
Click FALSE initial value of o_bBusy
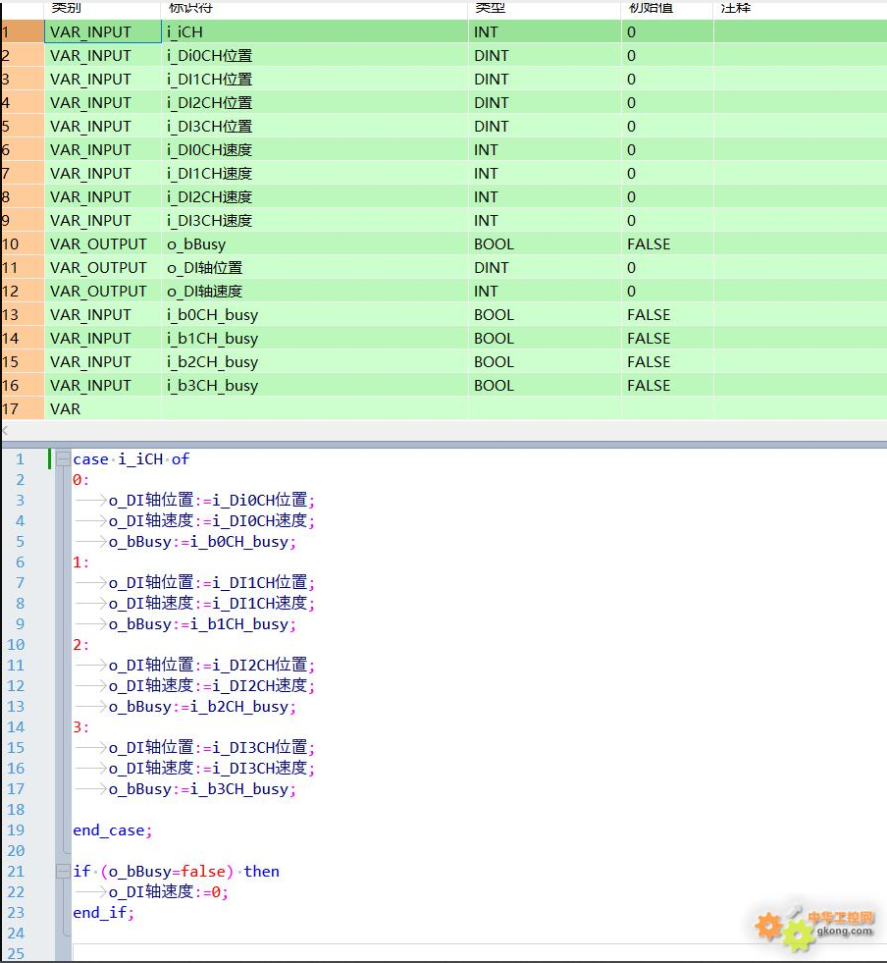[x=667, y=244]
